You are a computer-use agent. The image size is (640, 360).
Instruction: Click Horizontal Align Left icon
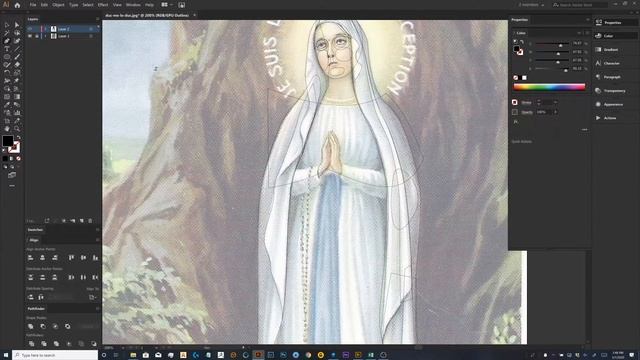point(31,258)
